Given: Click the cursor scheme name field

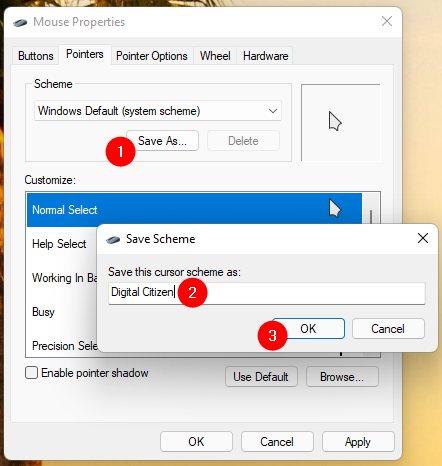Looking at the screenshot, I should pos(267,293).
